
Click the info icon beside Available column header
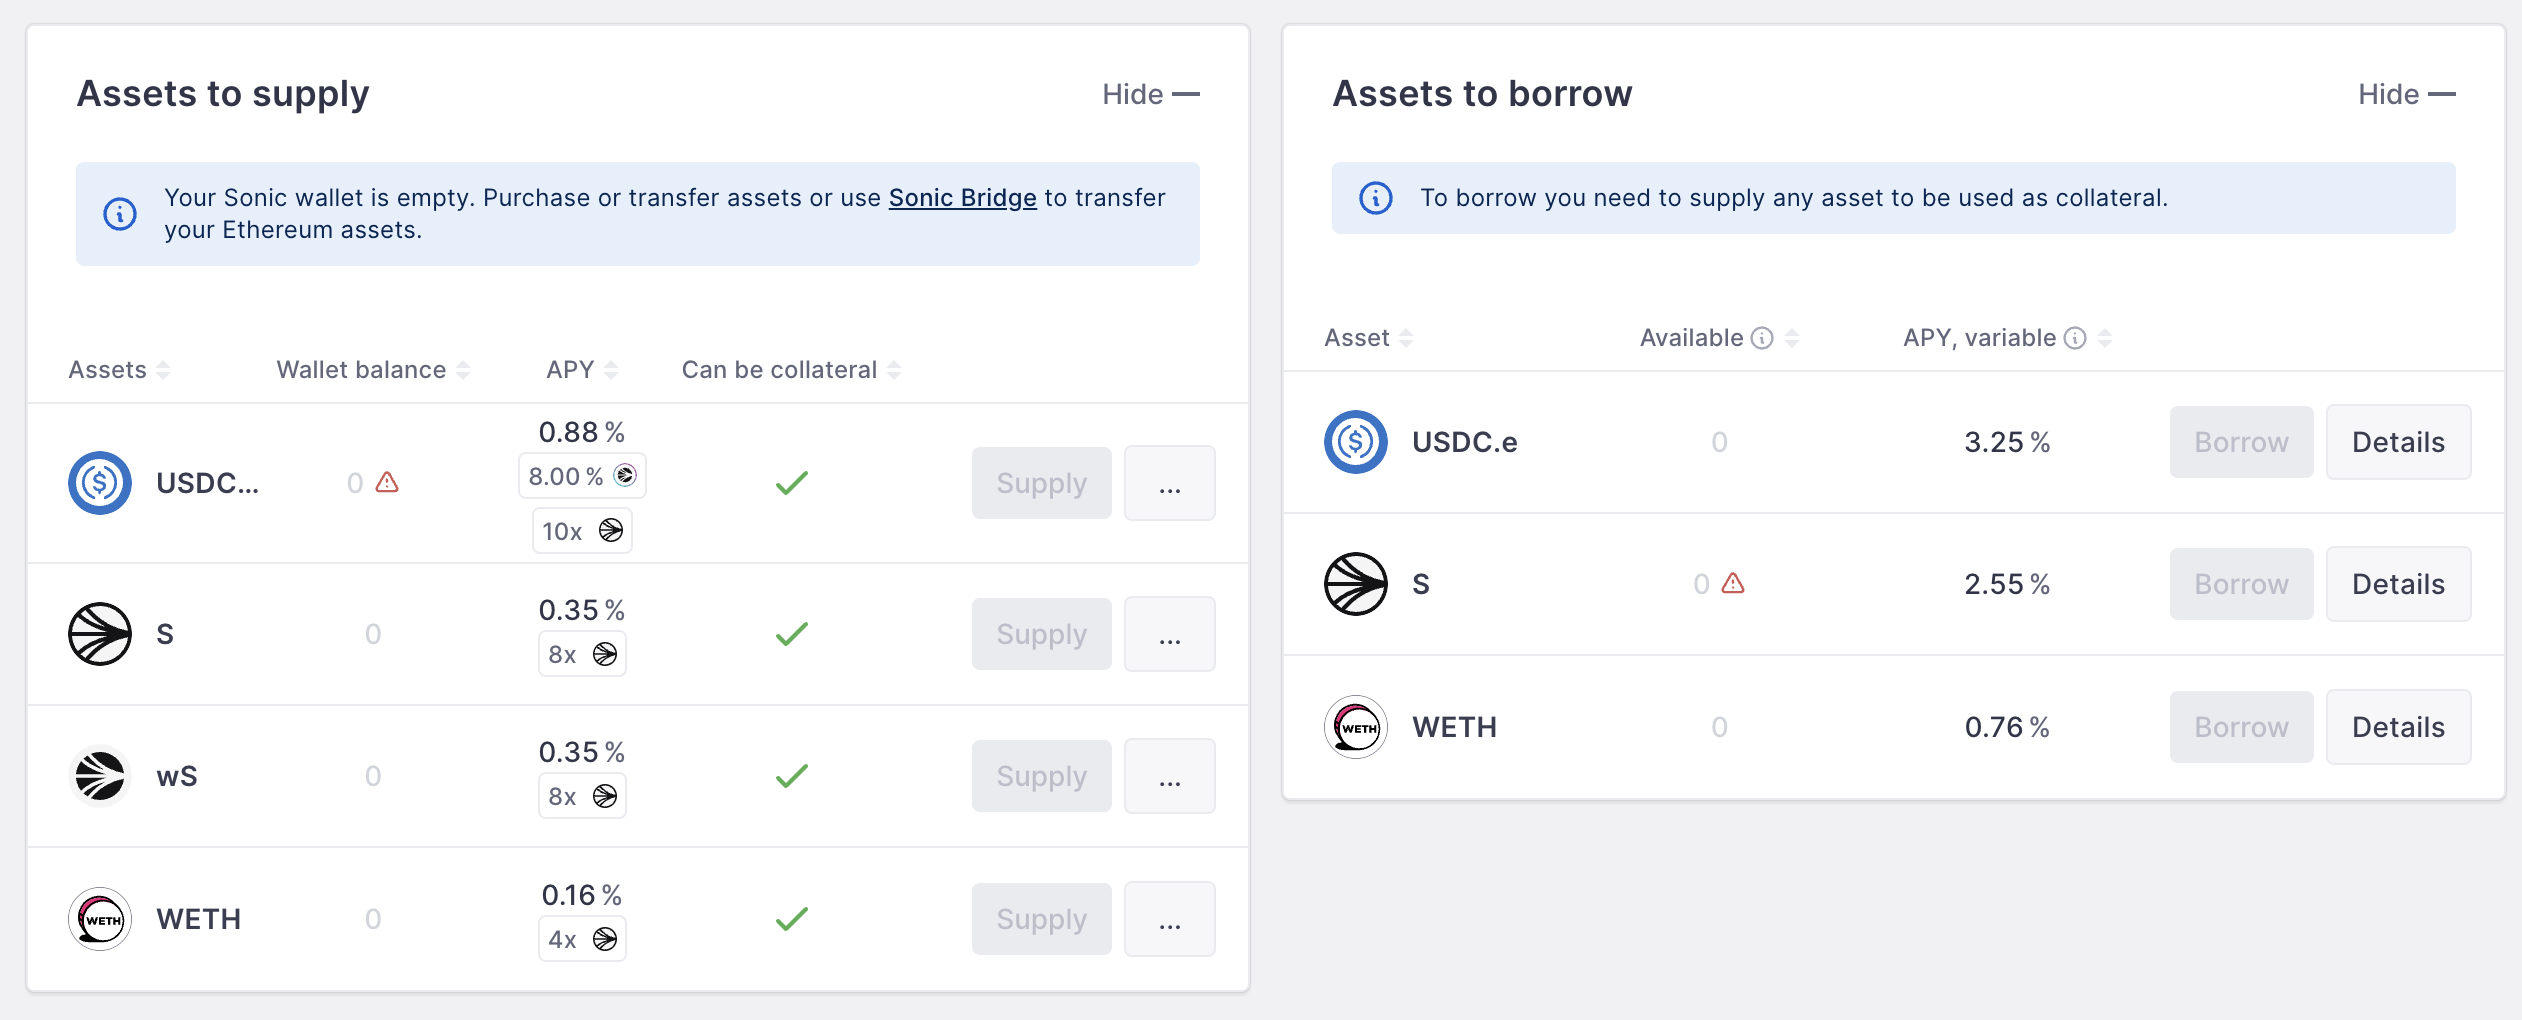[1762, 338]
